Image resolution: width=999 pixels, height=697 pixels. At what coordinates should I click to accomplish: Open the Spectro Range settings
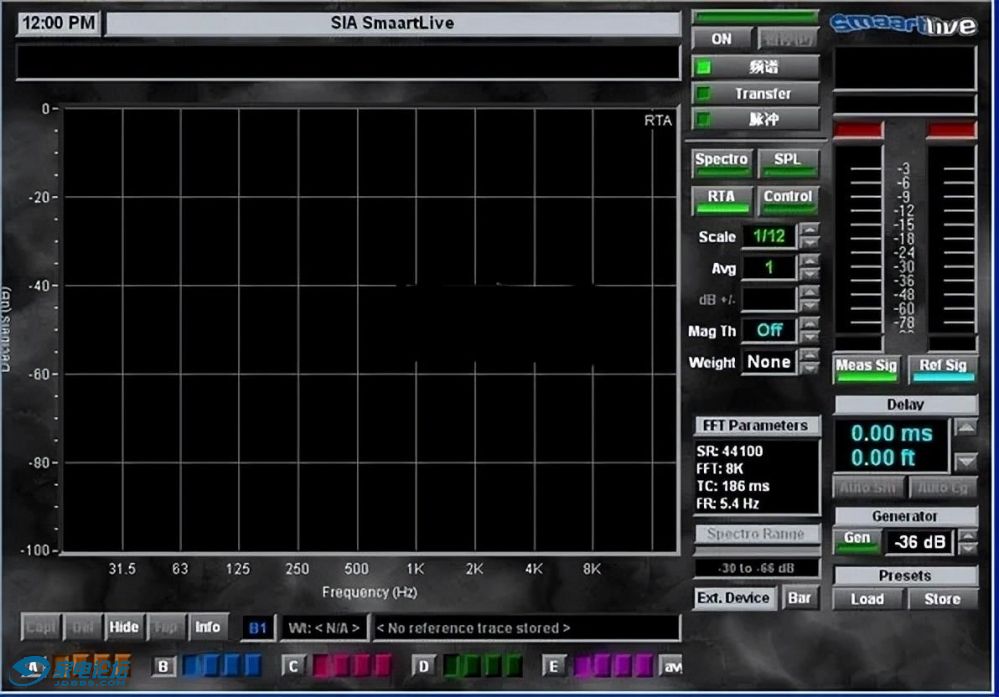click(x=756, y=534)
